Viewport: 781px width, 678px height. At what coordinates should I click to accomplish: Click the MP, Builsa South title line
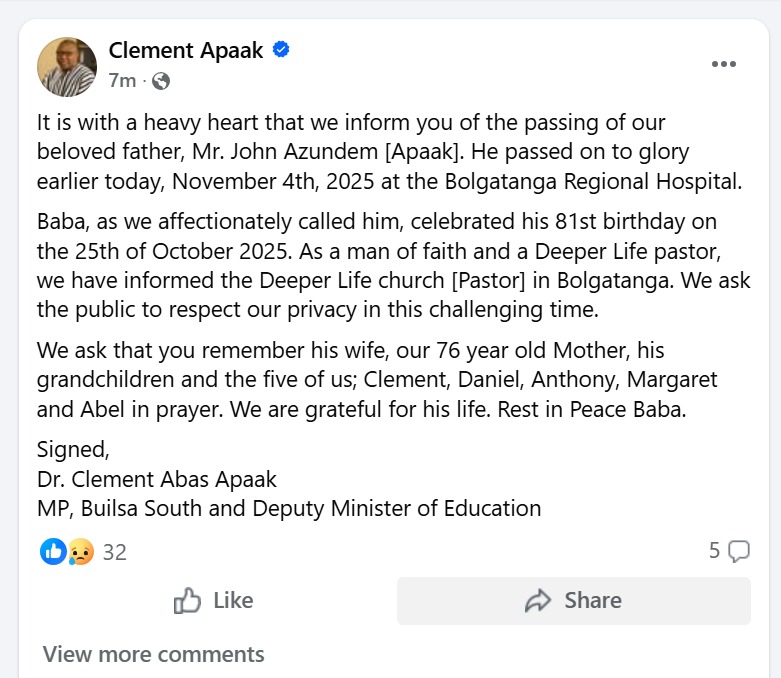coord(288,507)
